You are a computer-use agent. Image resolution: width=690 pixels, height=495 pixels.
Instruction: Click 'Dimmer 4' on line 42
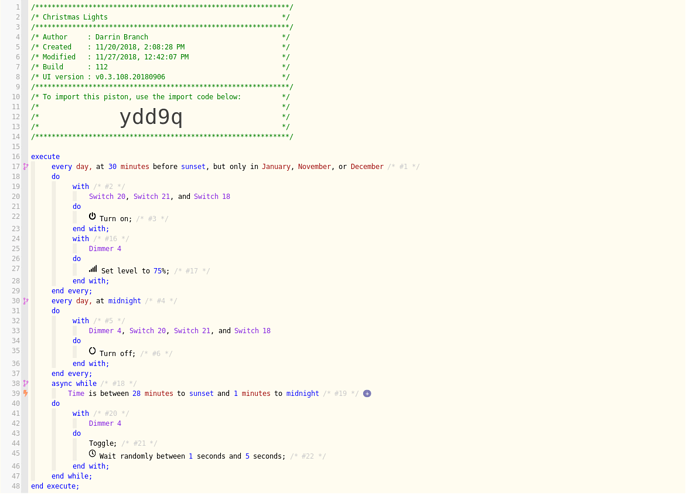(105, 423)
